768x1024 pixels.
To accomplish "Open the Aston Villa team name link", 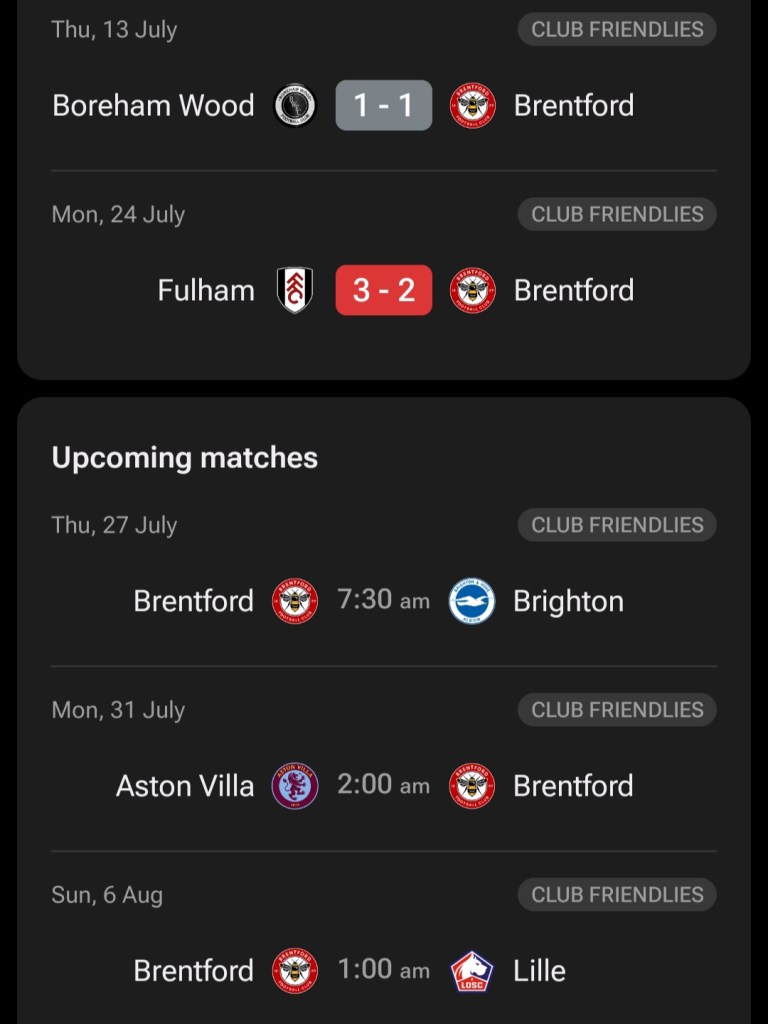I will (x=185, y=786).
